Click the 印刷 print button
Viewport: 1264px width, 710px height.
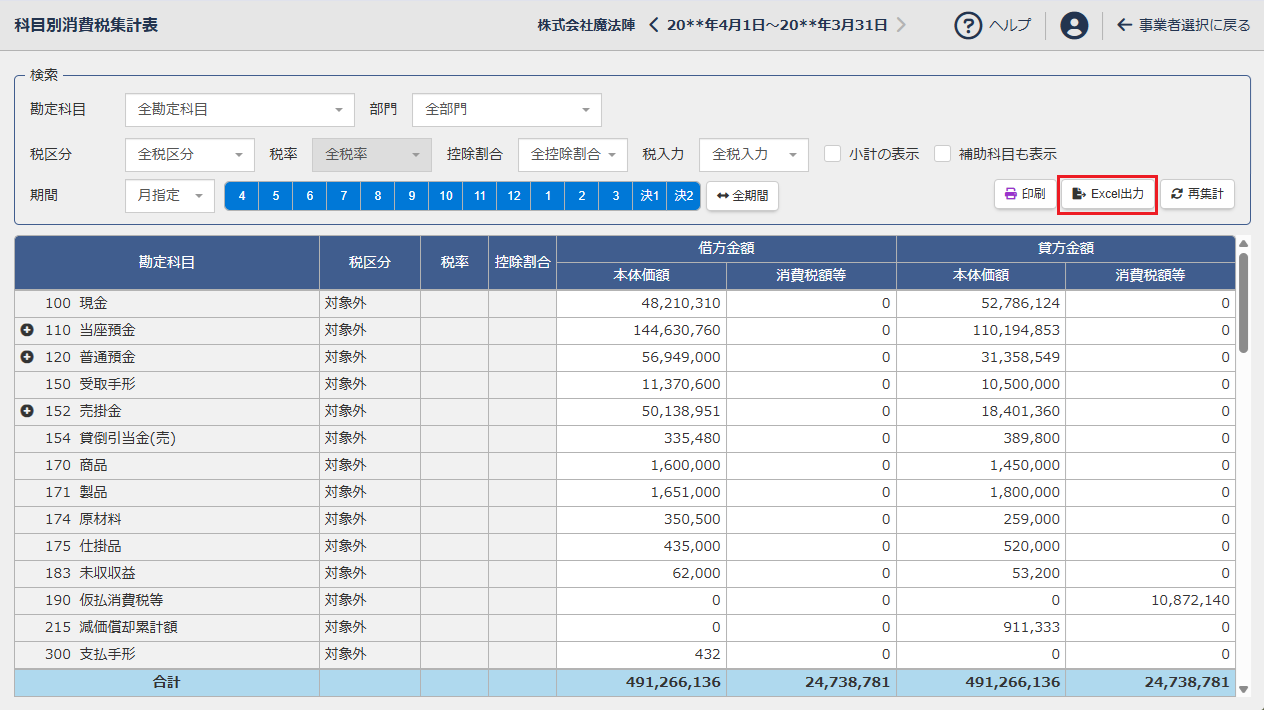(x=1025, y=194)
